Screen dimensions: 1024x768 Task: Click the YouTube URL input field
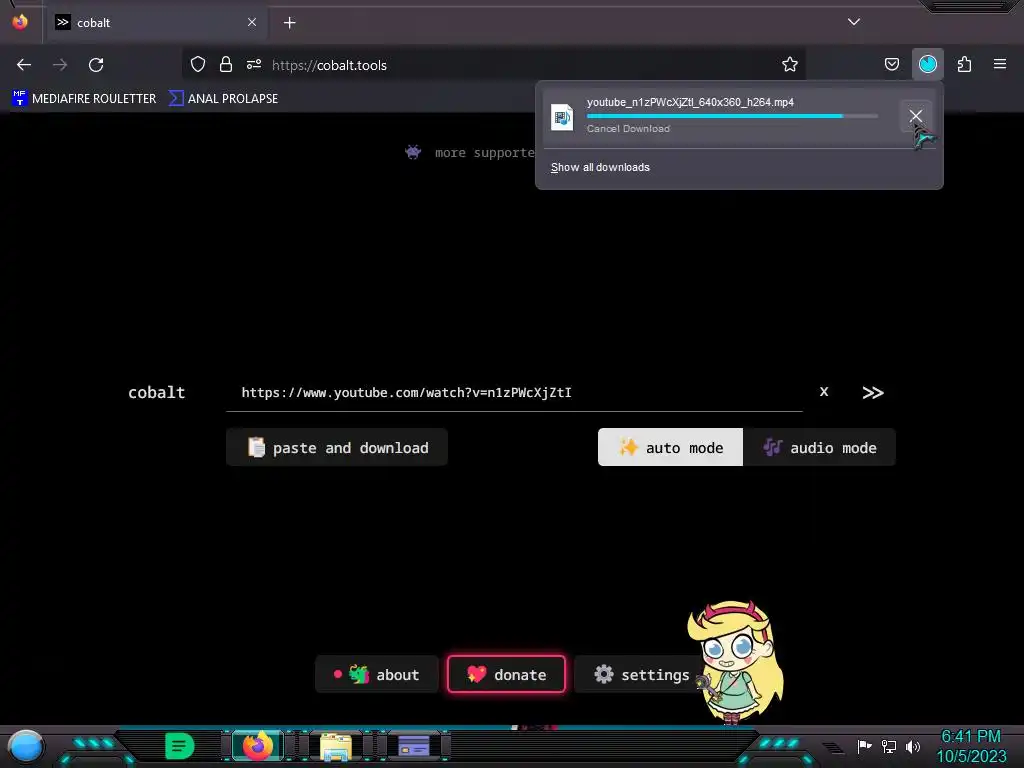click(x=514, y=392)
